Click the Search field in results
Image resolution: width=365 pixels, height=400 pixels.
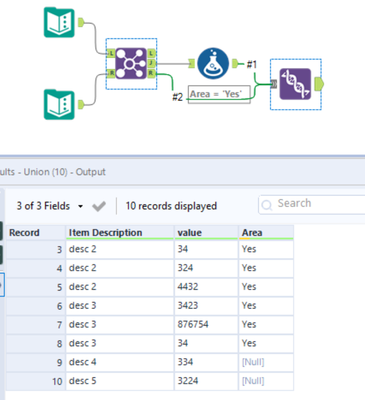coord(313,204)
